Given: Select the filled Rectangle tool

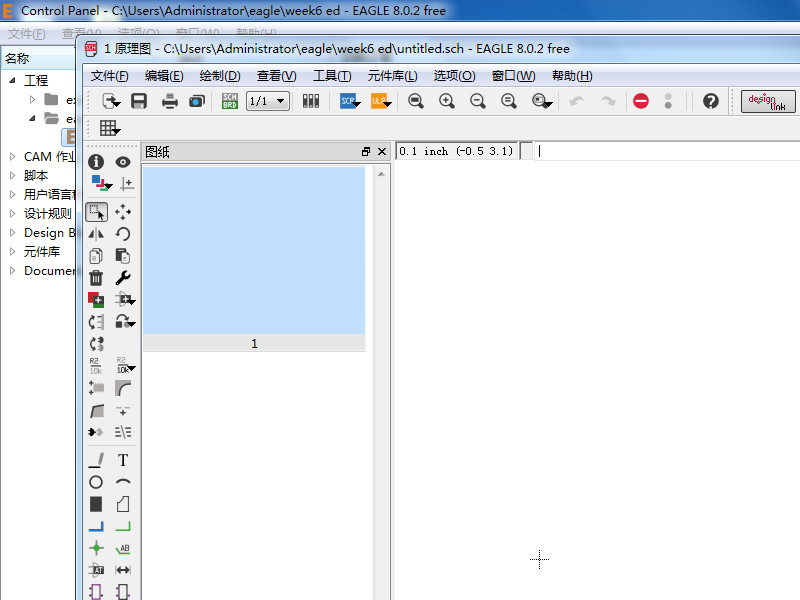Looking at the screenshot, I should 96,505.
